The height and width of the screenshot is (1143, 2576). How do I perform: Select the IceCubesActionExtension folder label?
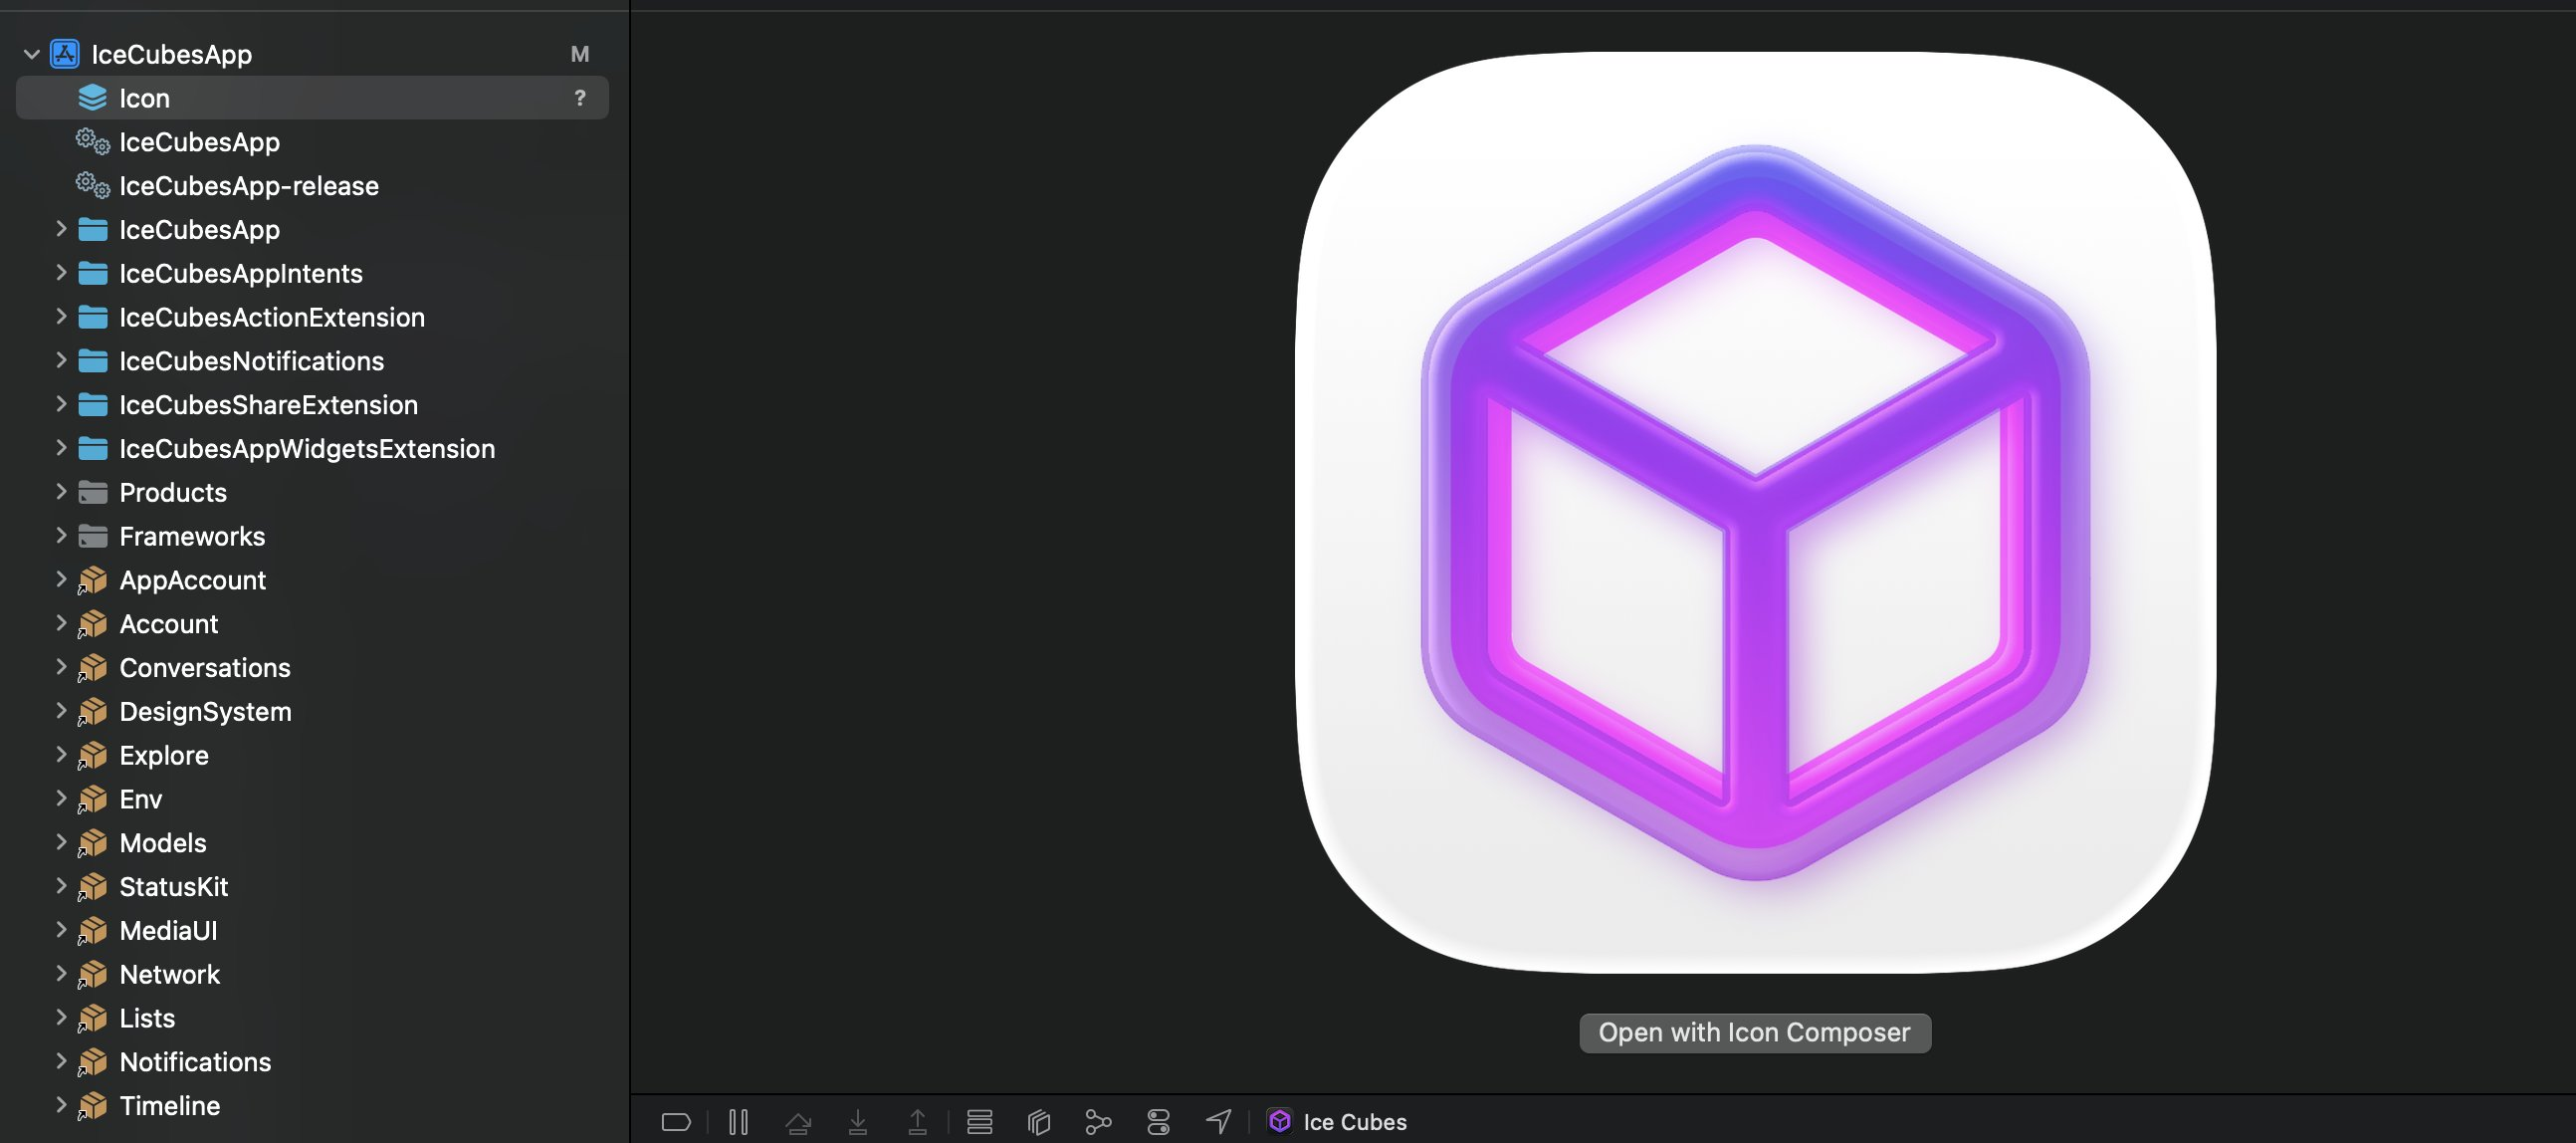click(x=272, y=317)
